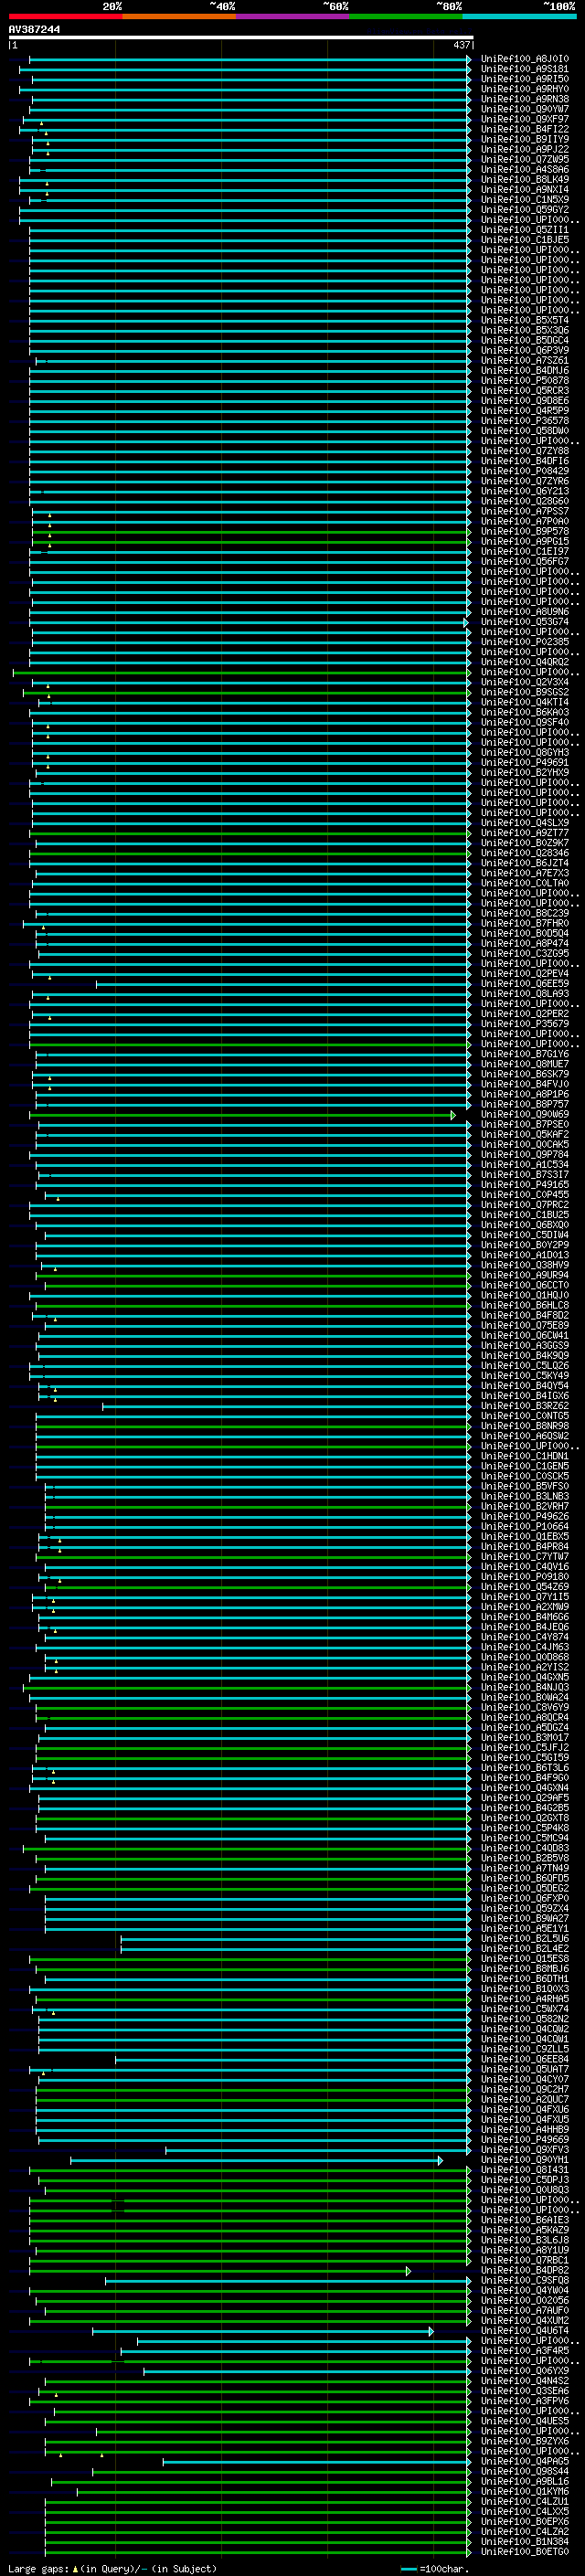The image size is (585, 2576).
Task: Open hit UniRef100_A8J0I0
Action: (x=525, y=59)
